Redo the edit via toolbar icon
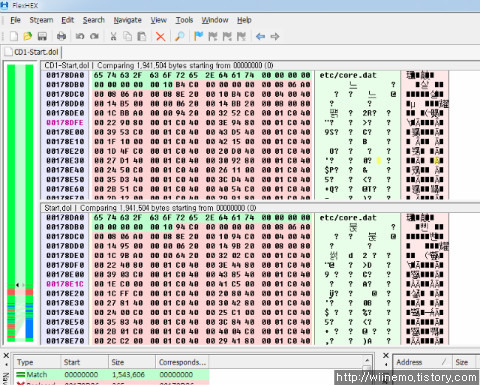480x385 pixels. [x=94, y=36]
